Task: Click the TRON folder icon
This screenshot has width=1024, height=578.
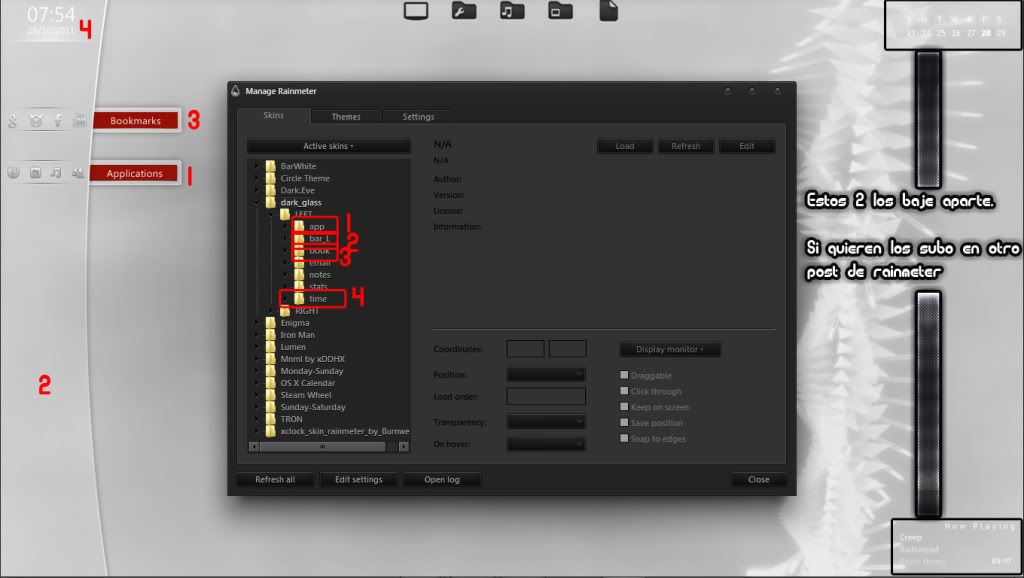Action: pos(270,419)
